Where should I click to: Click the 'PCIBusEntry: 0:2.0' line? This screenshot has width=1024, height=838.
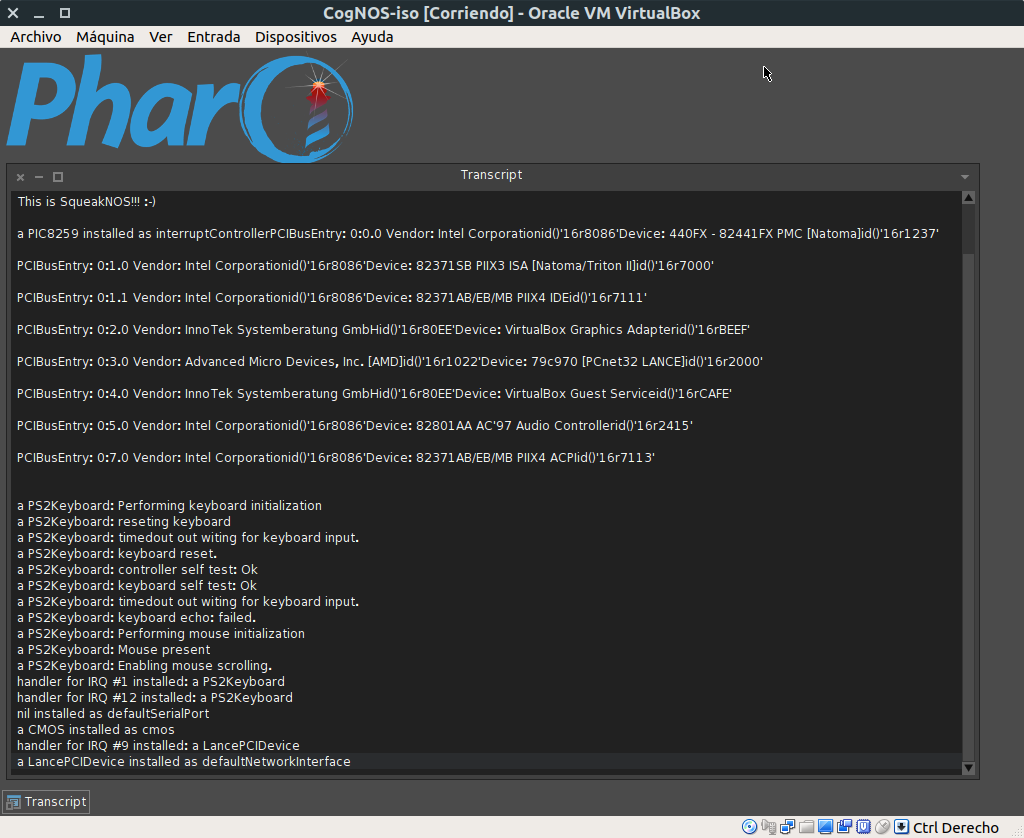(383, 330)
